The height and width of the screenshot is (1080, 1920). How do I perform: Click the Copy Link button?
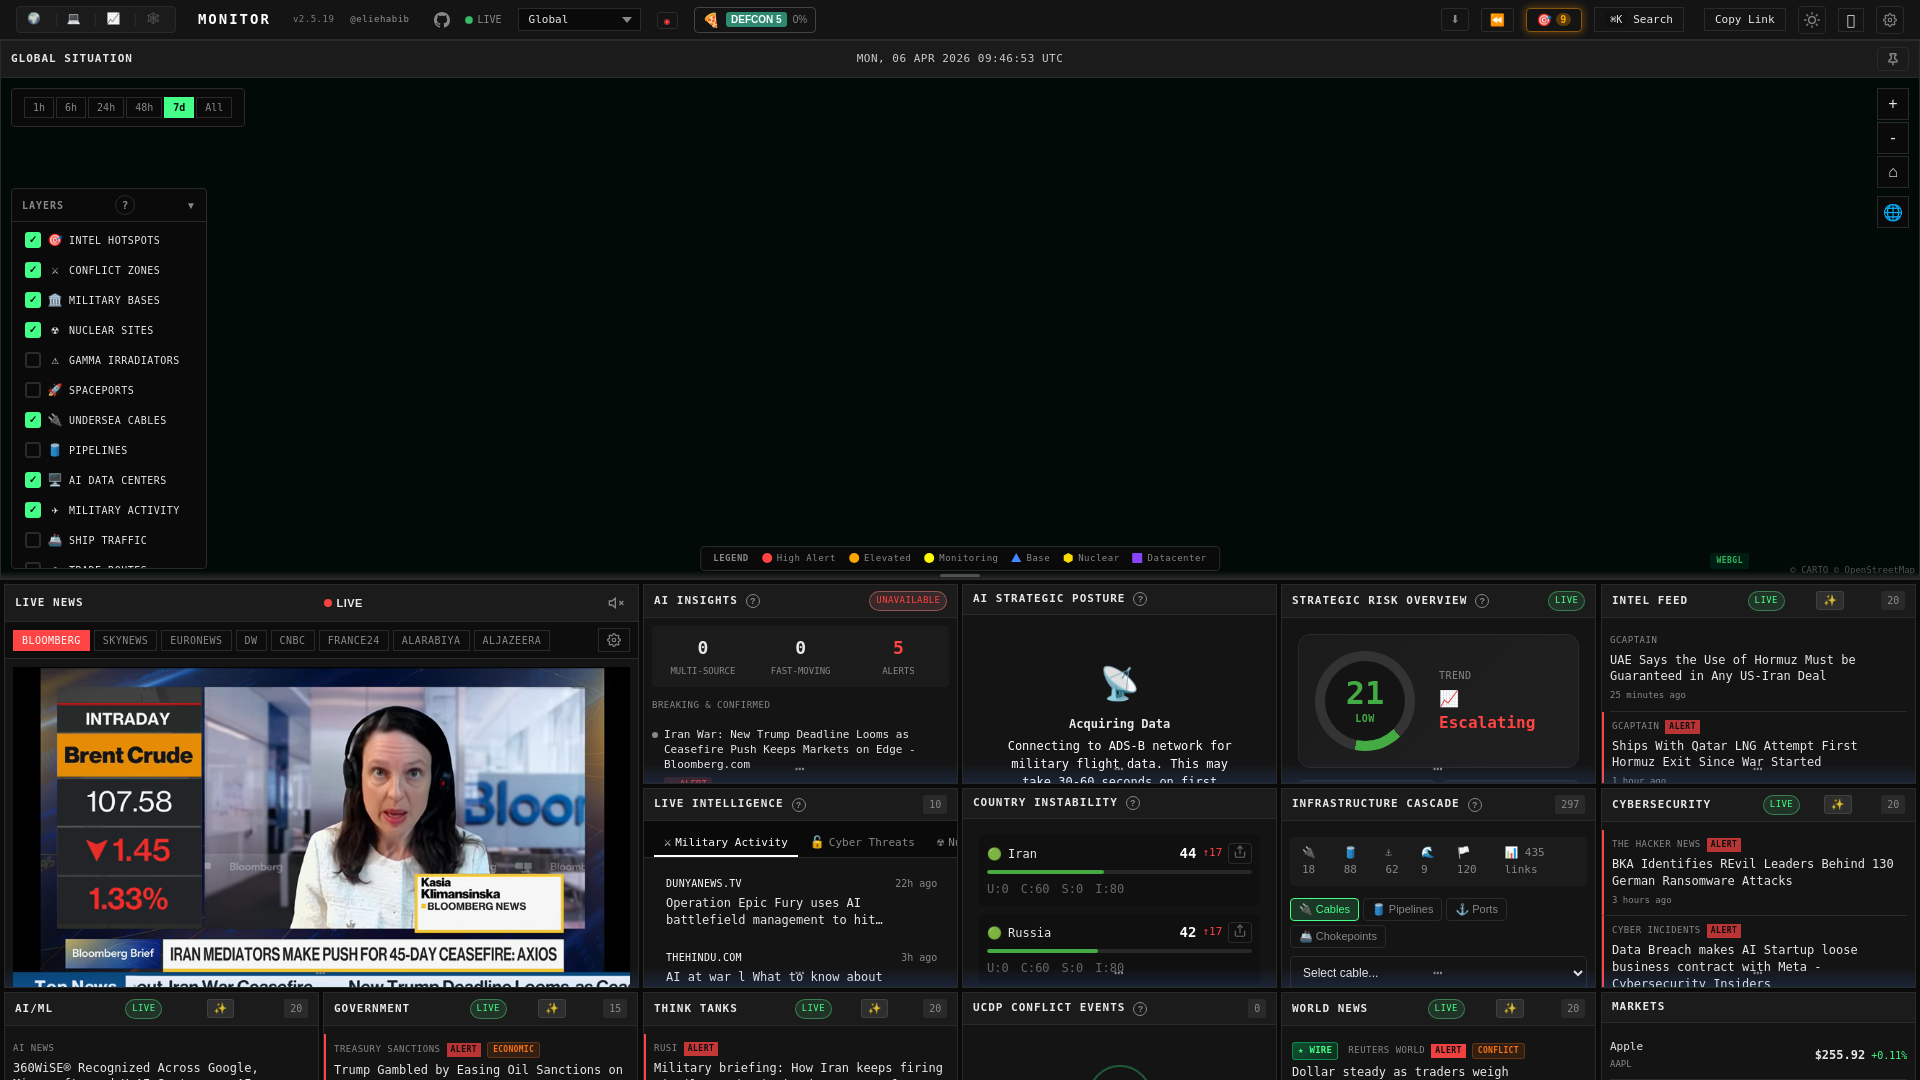pyautogui.click(x=1744, y=20)
